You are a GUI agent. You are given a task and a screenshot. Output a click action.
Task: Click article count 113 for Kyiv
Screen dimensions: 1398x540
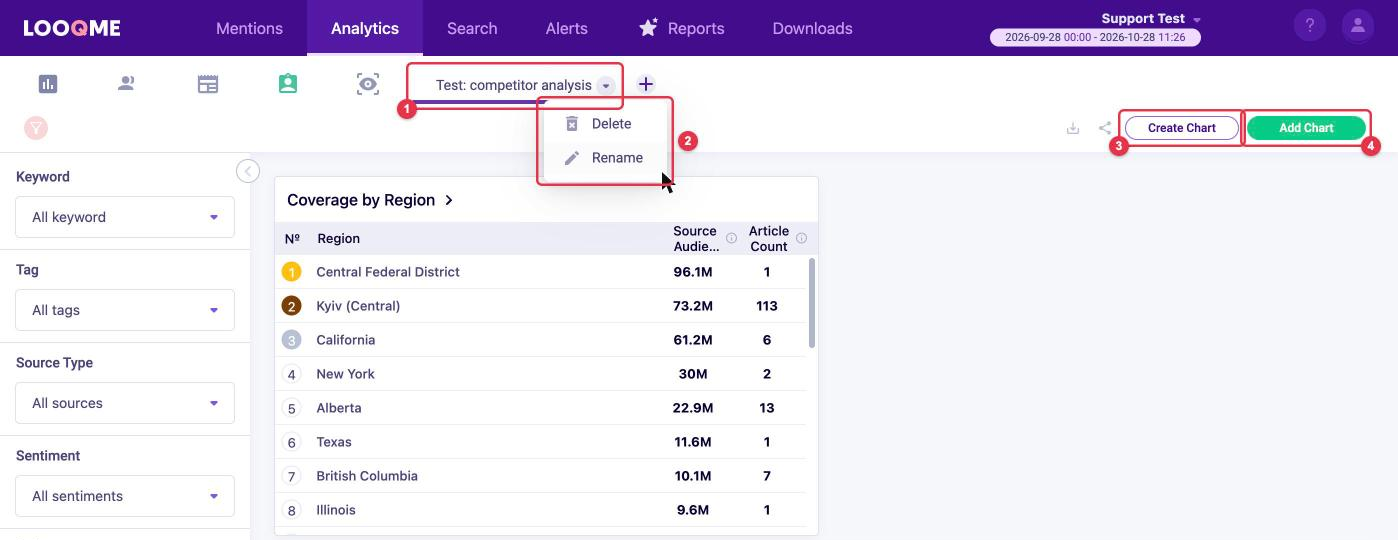767,306
